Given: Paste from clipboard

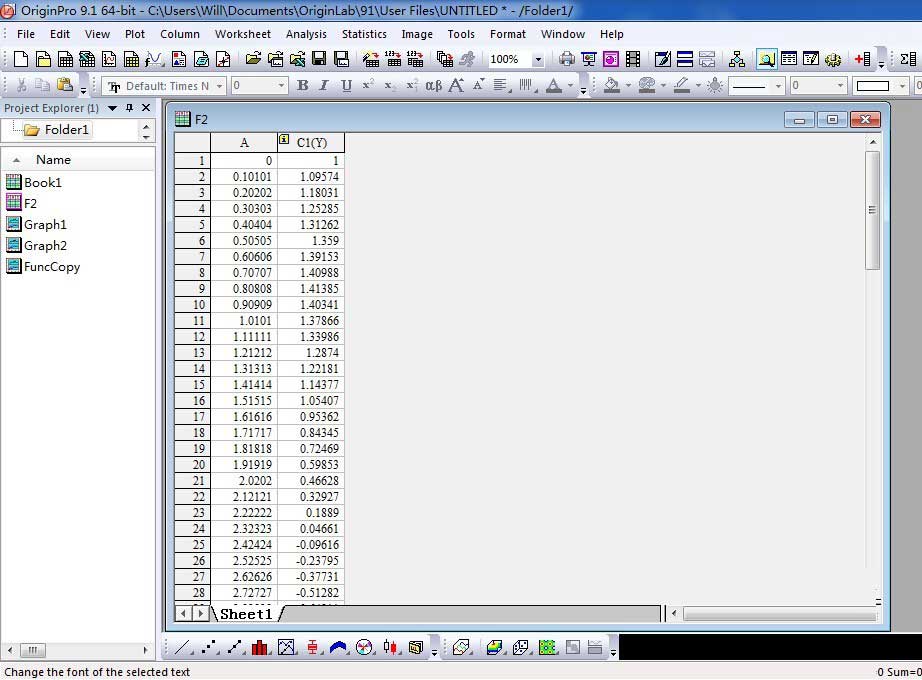Looking at the screenshot, I should coord(65,85).
